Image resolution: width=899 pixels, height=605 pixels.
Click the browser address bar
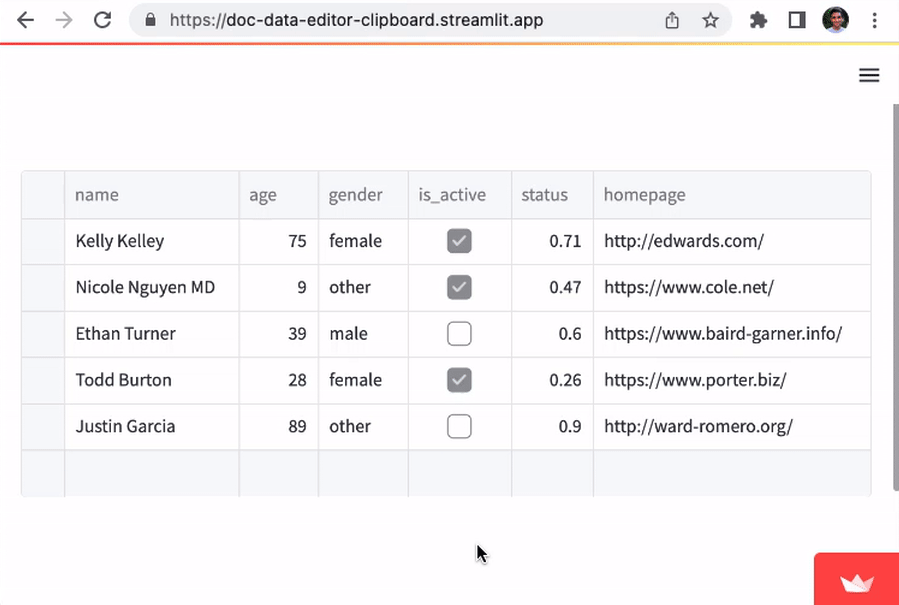[400, 19]
